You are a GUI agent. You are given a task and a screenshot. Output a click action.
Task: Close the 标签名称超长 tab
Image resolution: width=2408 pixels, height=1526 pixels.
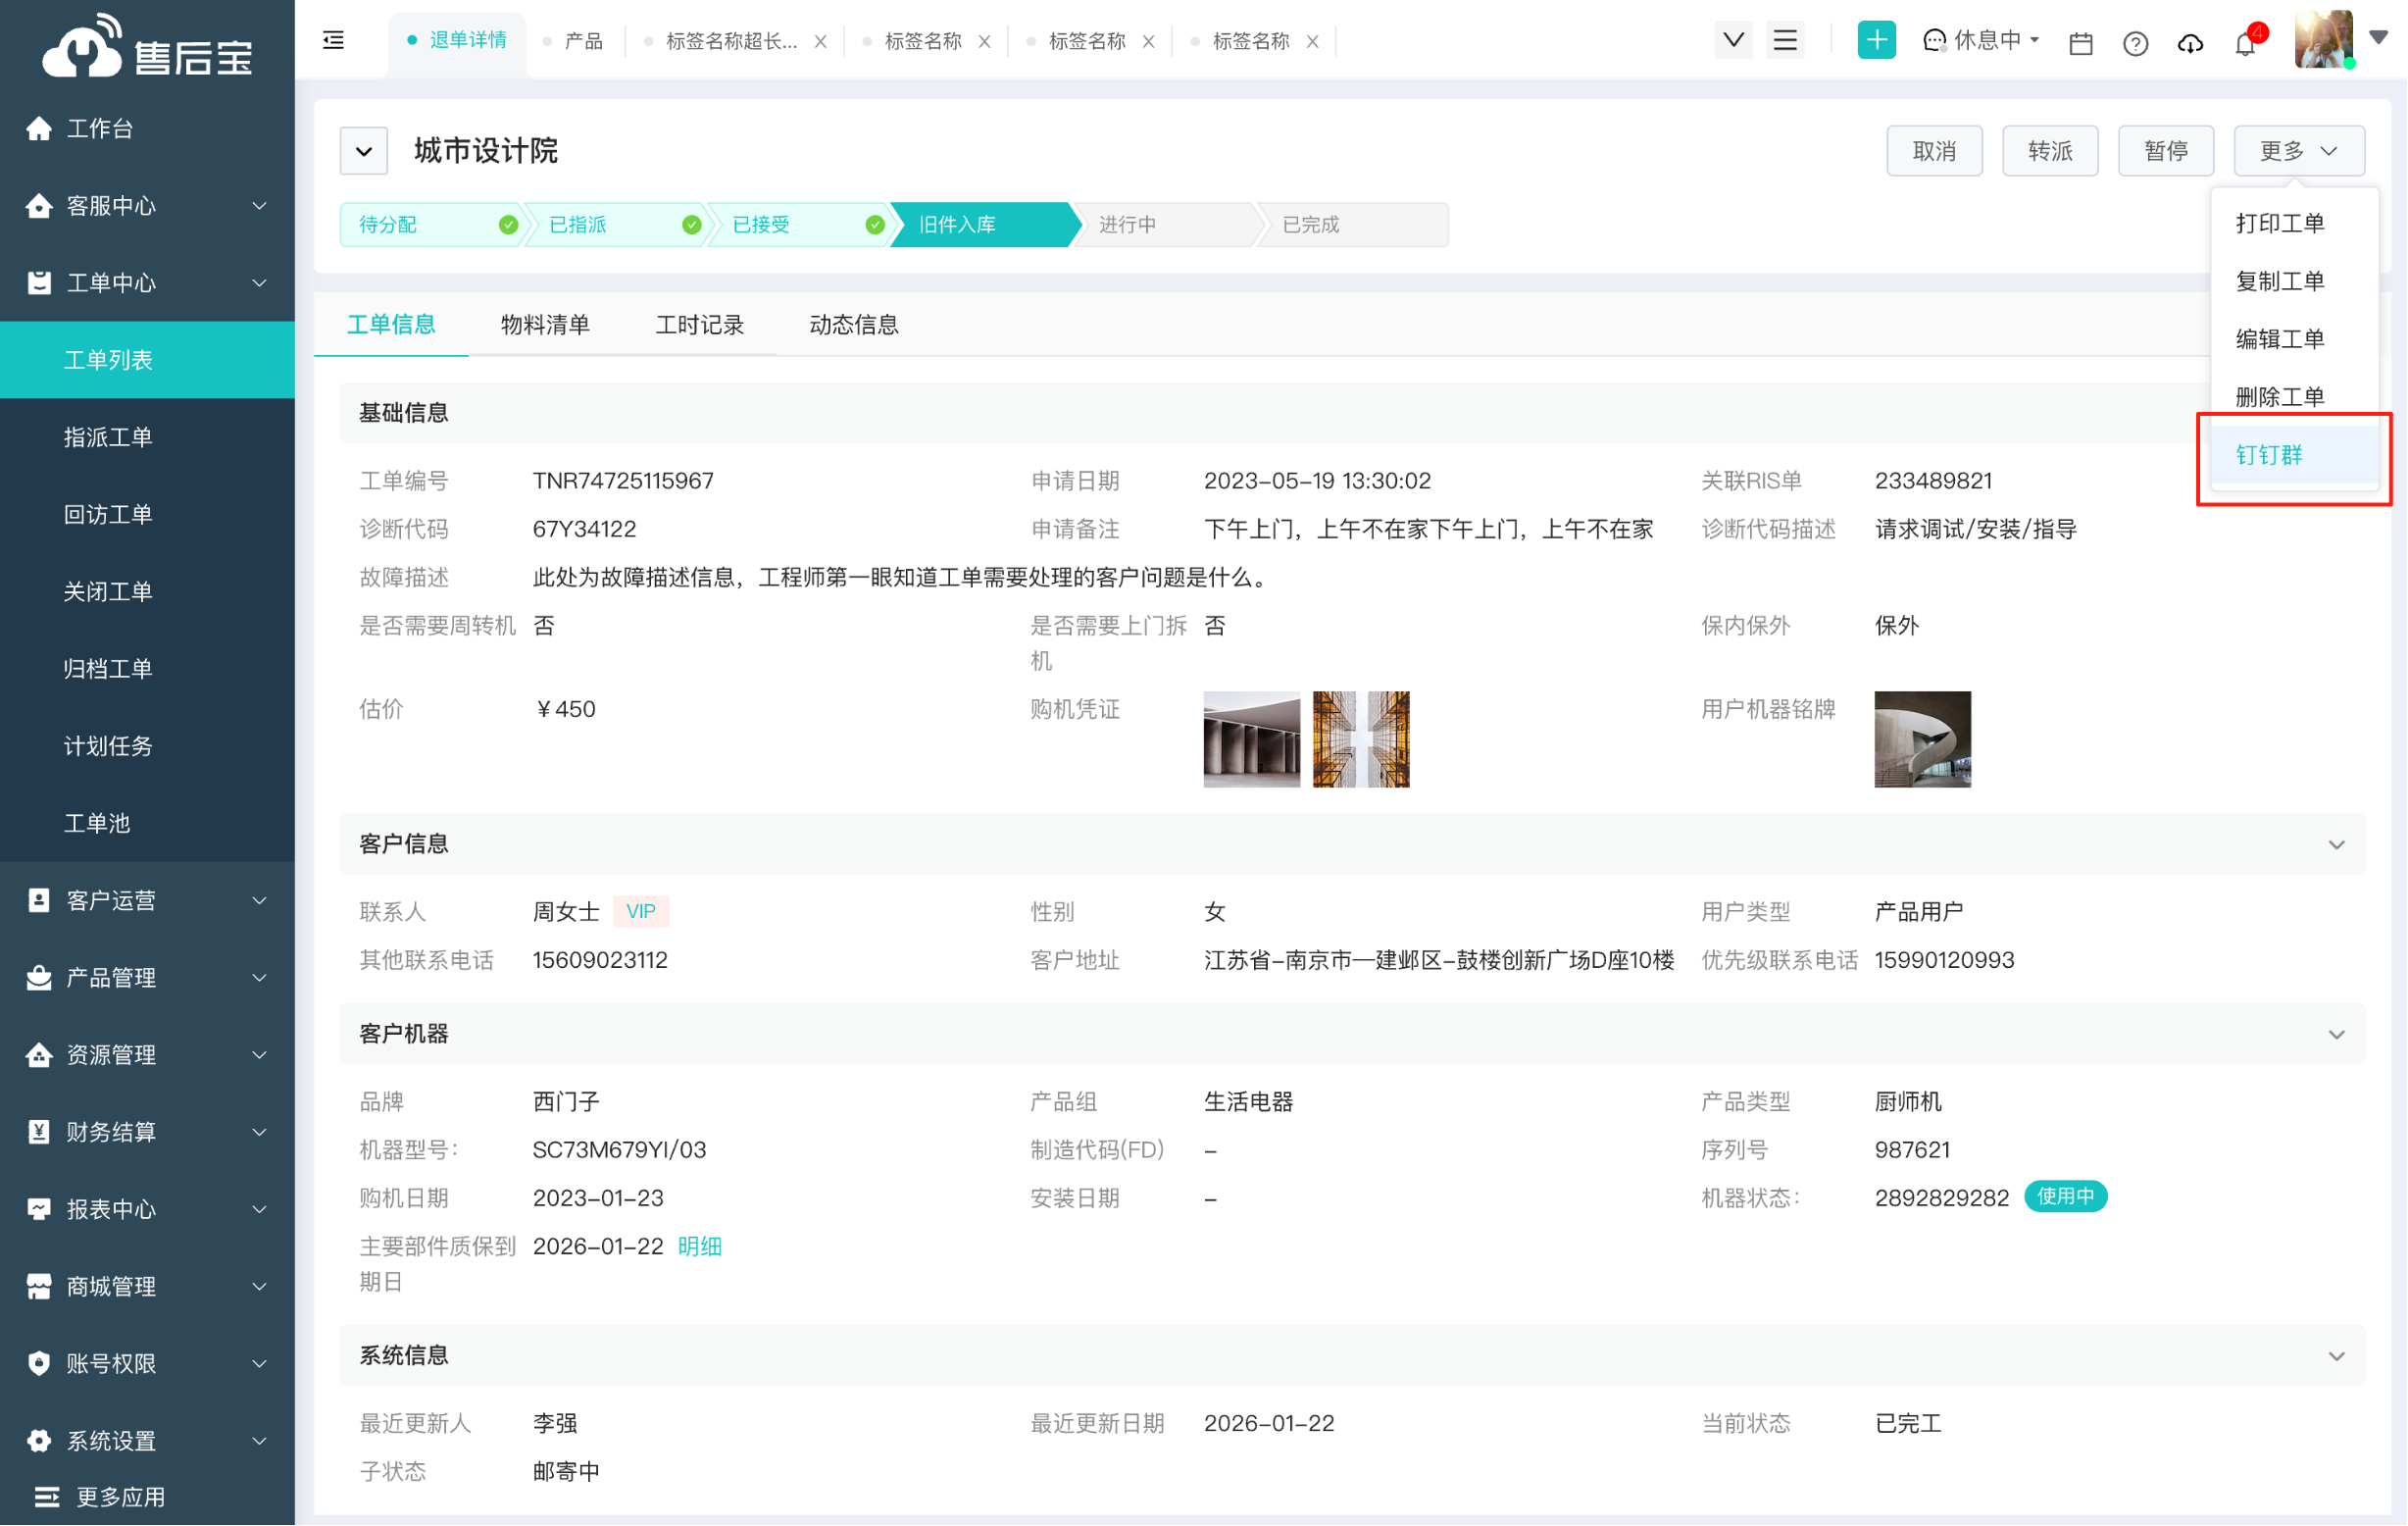820,41
